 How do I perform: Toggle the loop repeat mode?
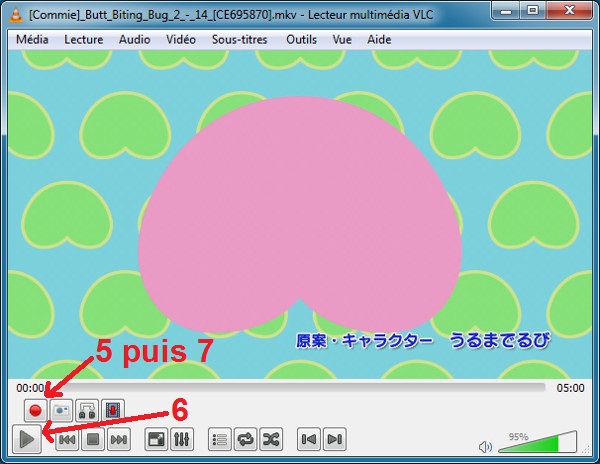click(x=246, y=439)
